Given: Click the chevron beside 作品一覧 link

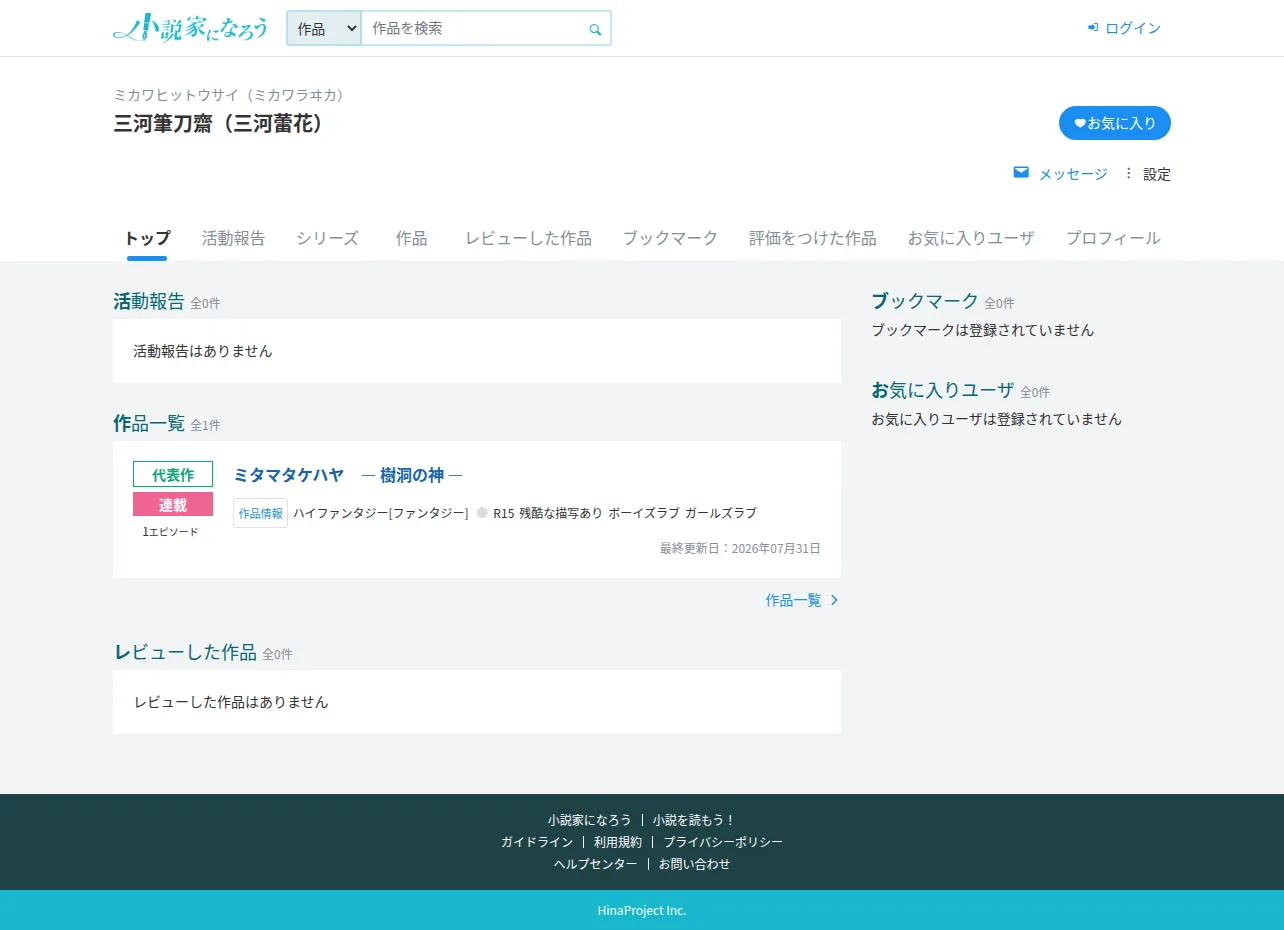Looking at the screenshot, I should [835, 600].
